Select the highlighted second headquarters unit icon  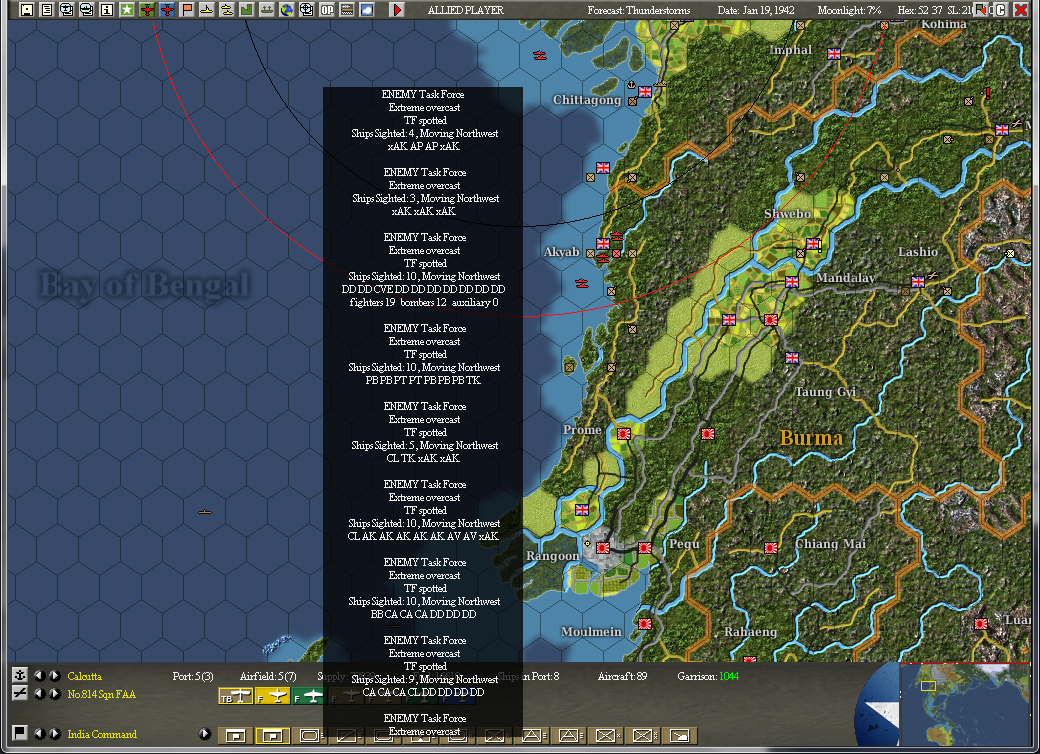273,735
